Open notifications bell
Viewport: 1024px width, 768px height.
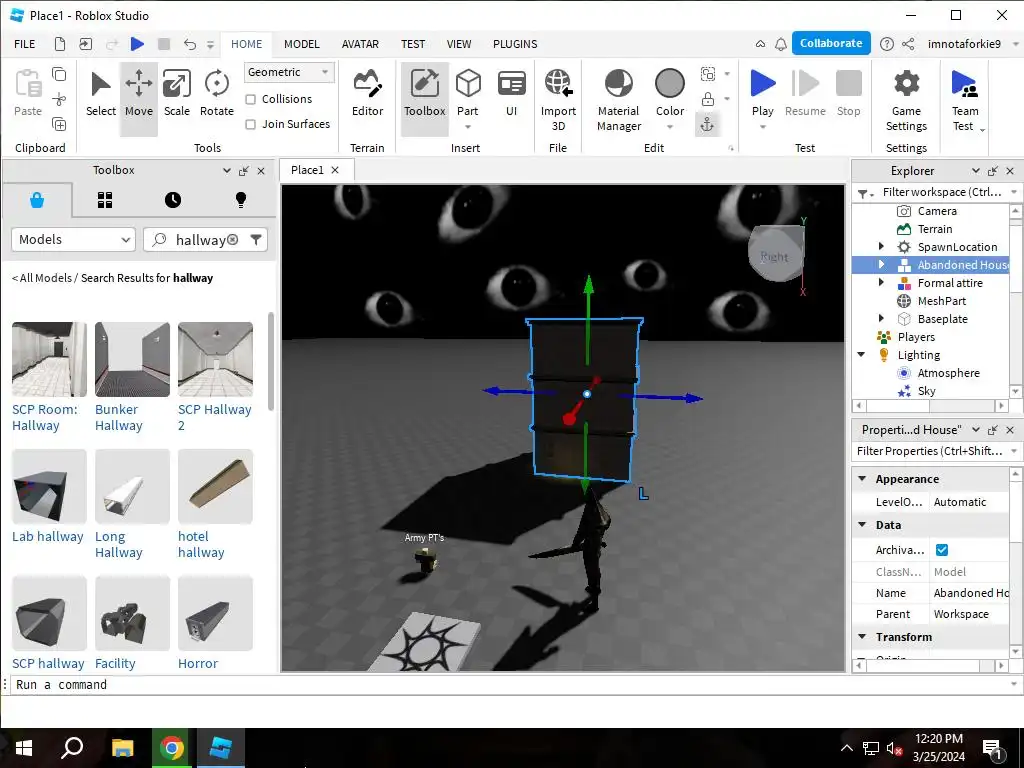pos(780,44)
